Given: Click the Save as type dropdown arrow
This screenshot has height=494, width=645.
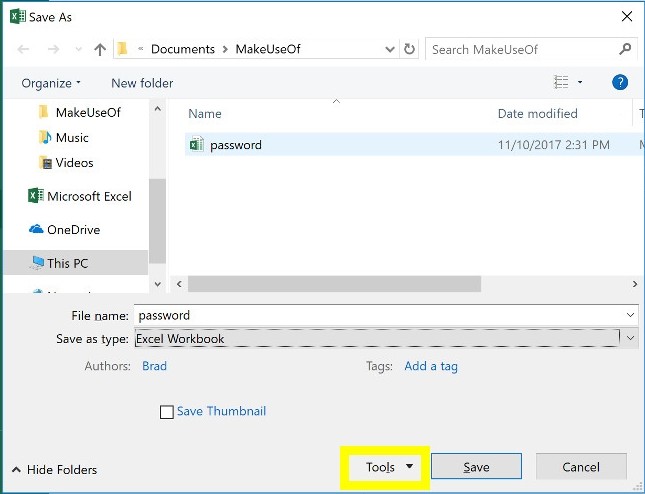Looking at the screenshot, I should coord(630,339).
